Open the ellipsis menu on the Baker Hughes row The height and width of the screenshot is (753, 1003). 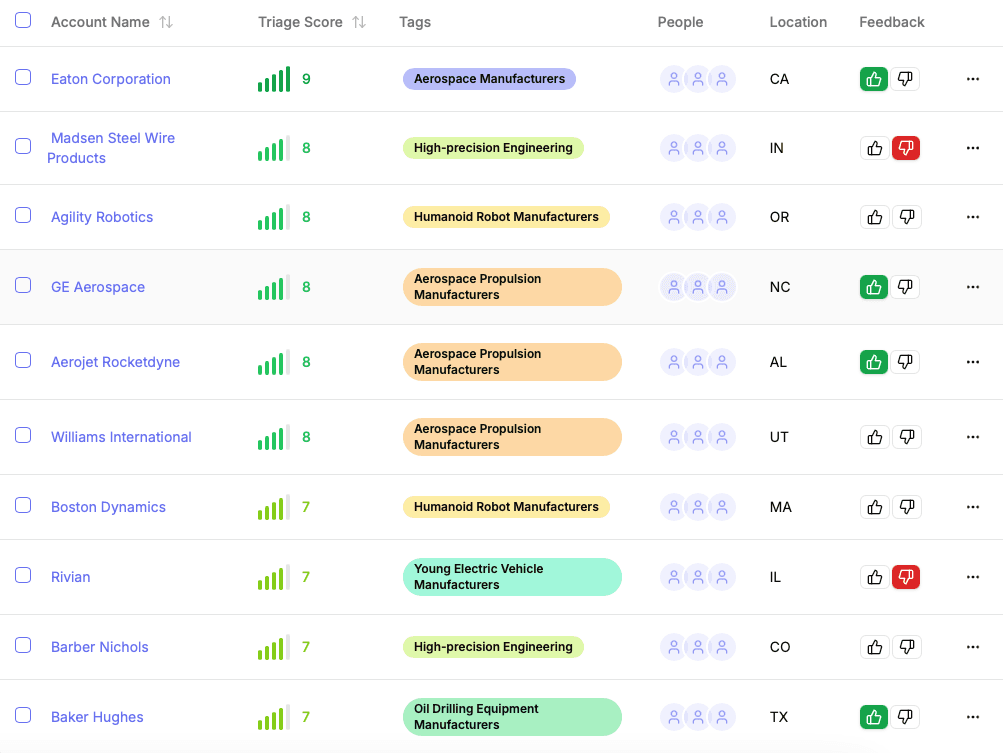coord(972,717)
